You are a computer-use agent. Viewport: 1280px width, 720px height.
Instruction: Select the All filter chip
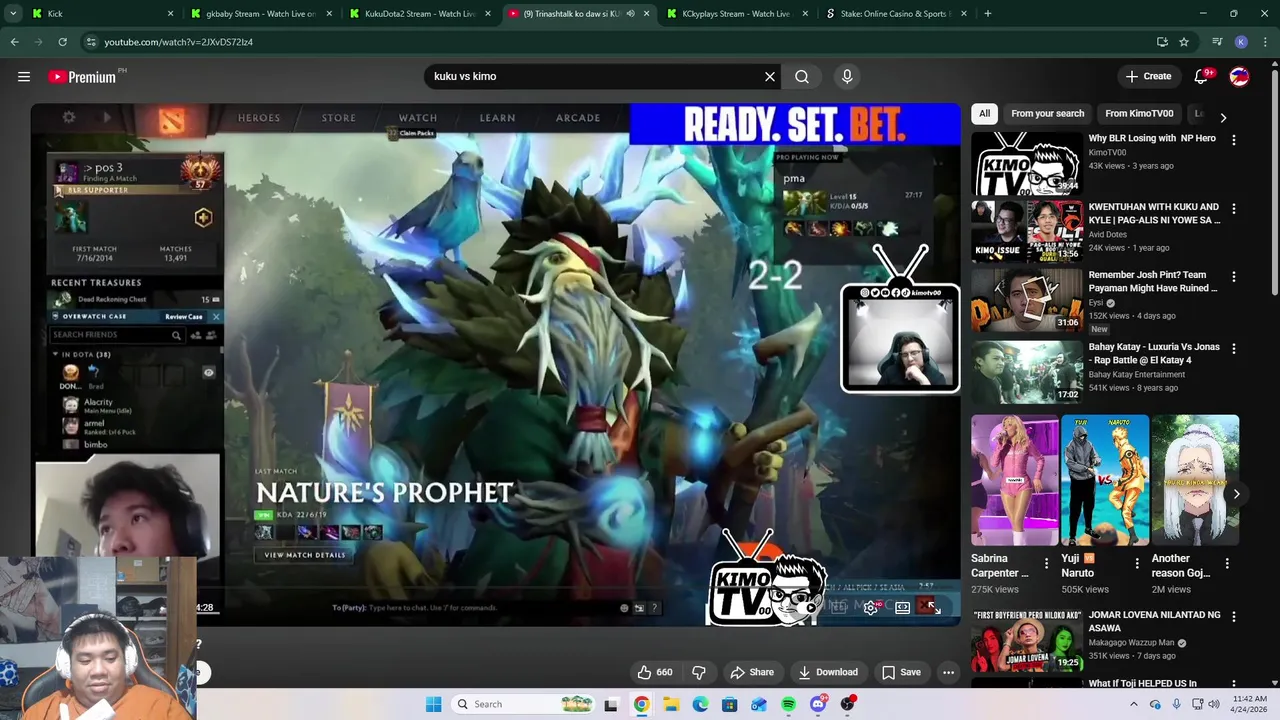pos(984,113)
